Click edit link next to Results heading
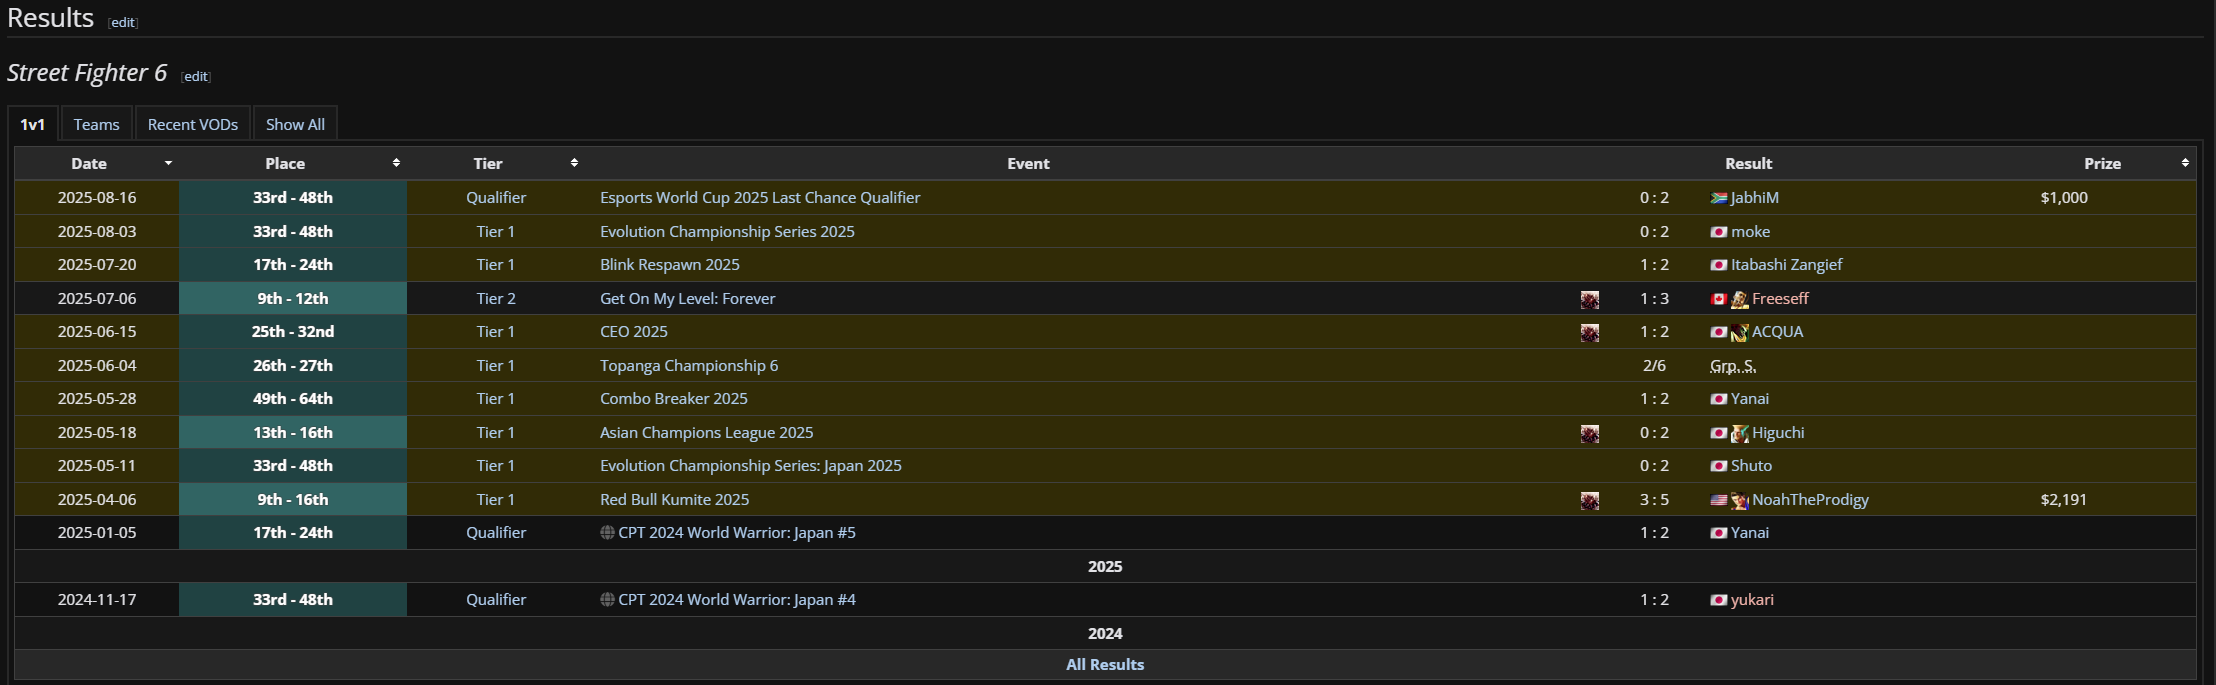The image size is (2216, 685). click(x=123, y=23)
